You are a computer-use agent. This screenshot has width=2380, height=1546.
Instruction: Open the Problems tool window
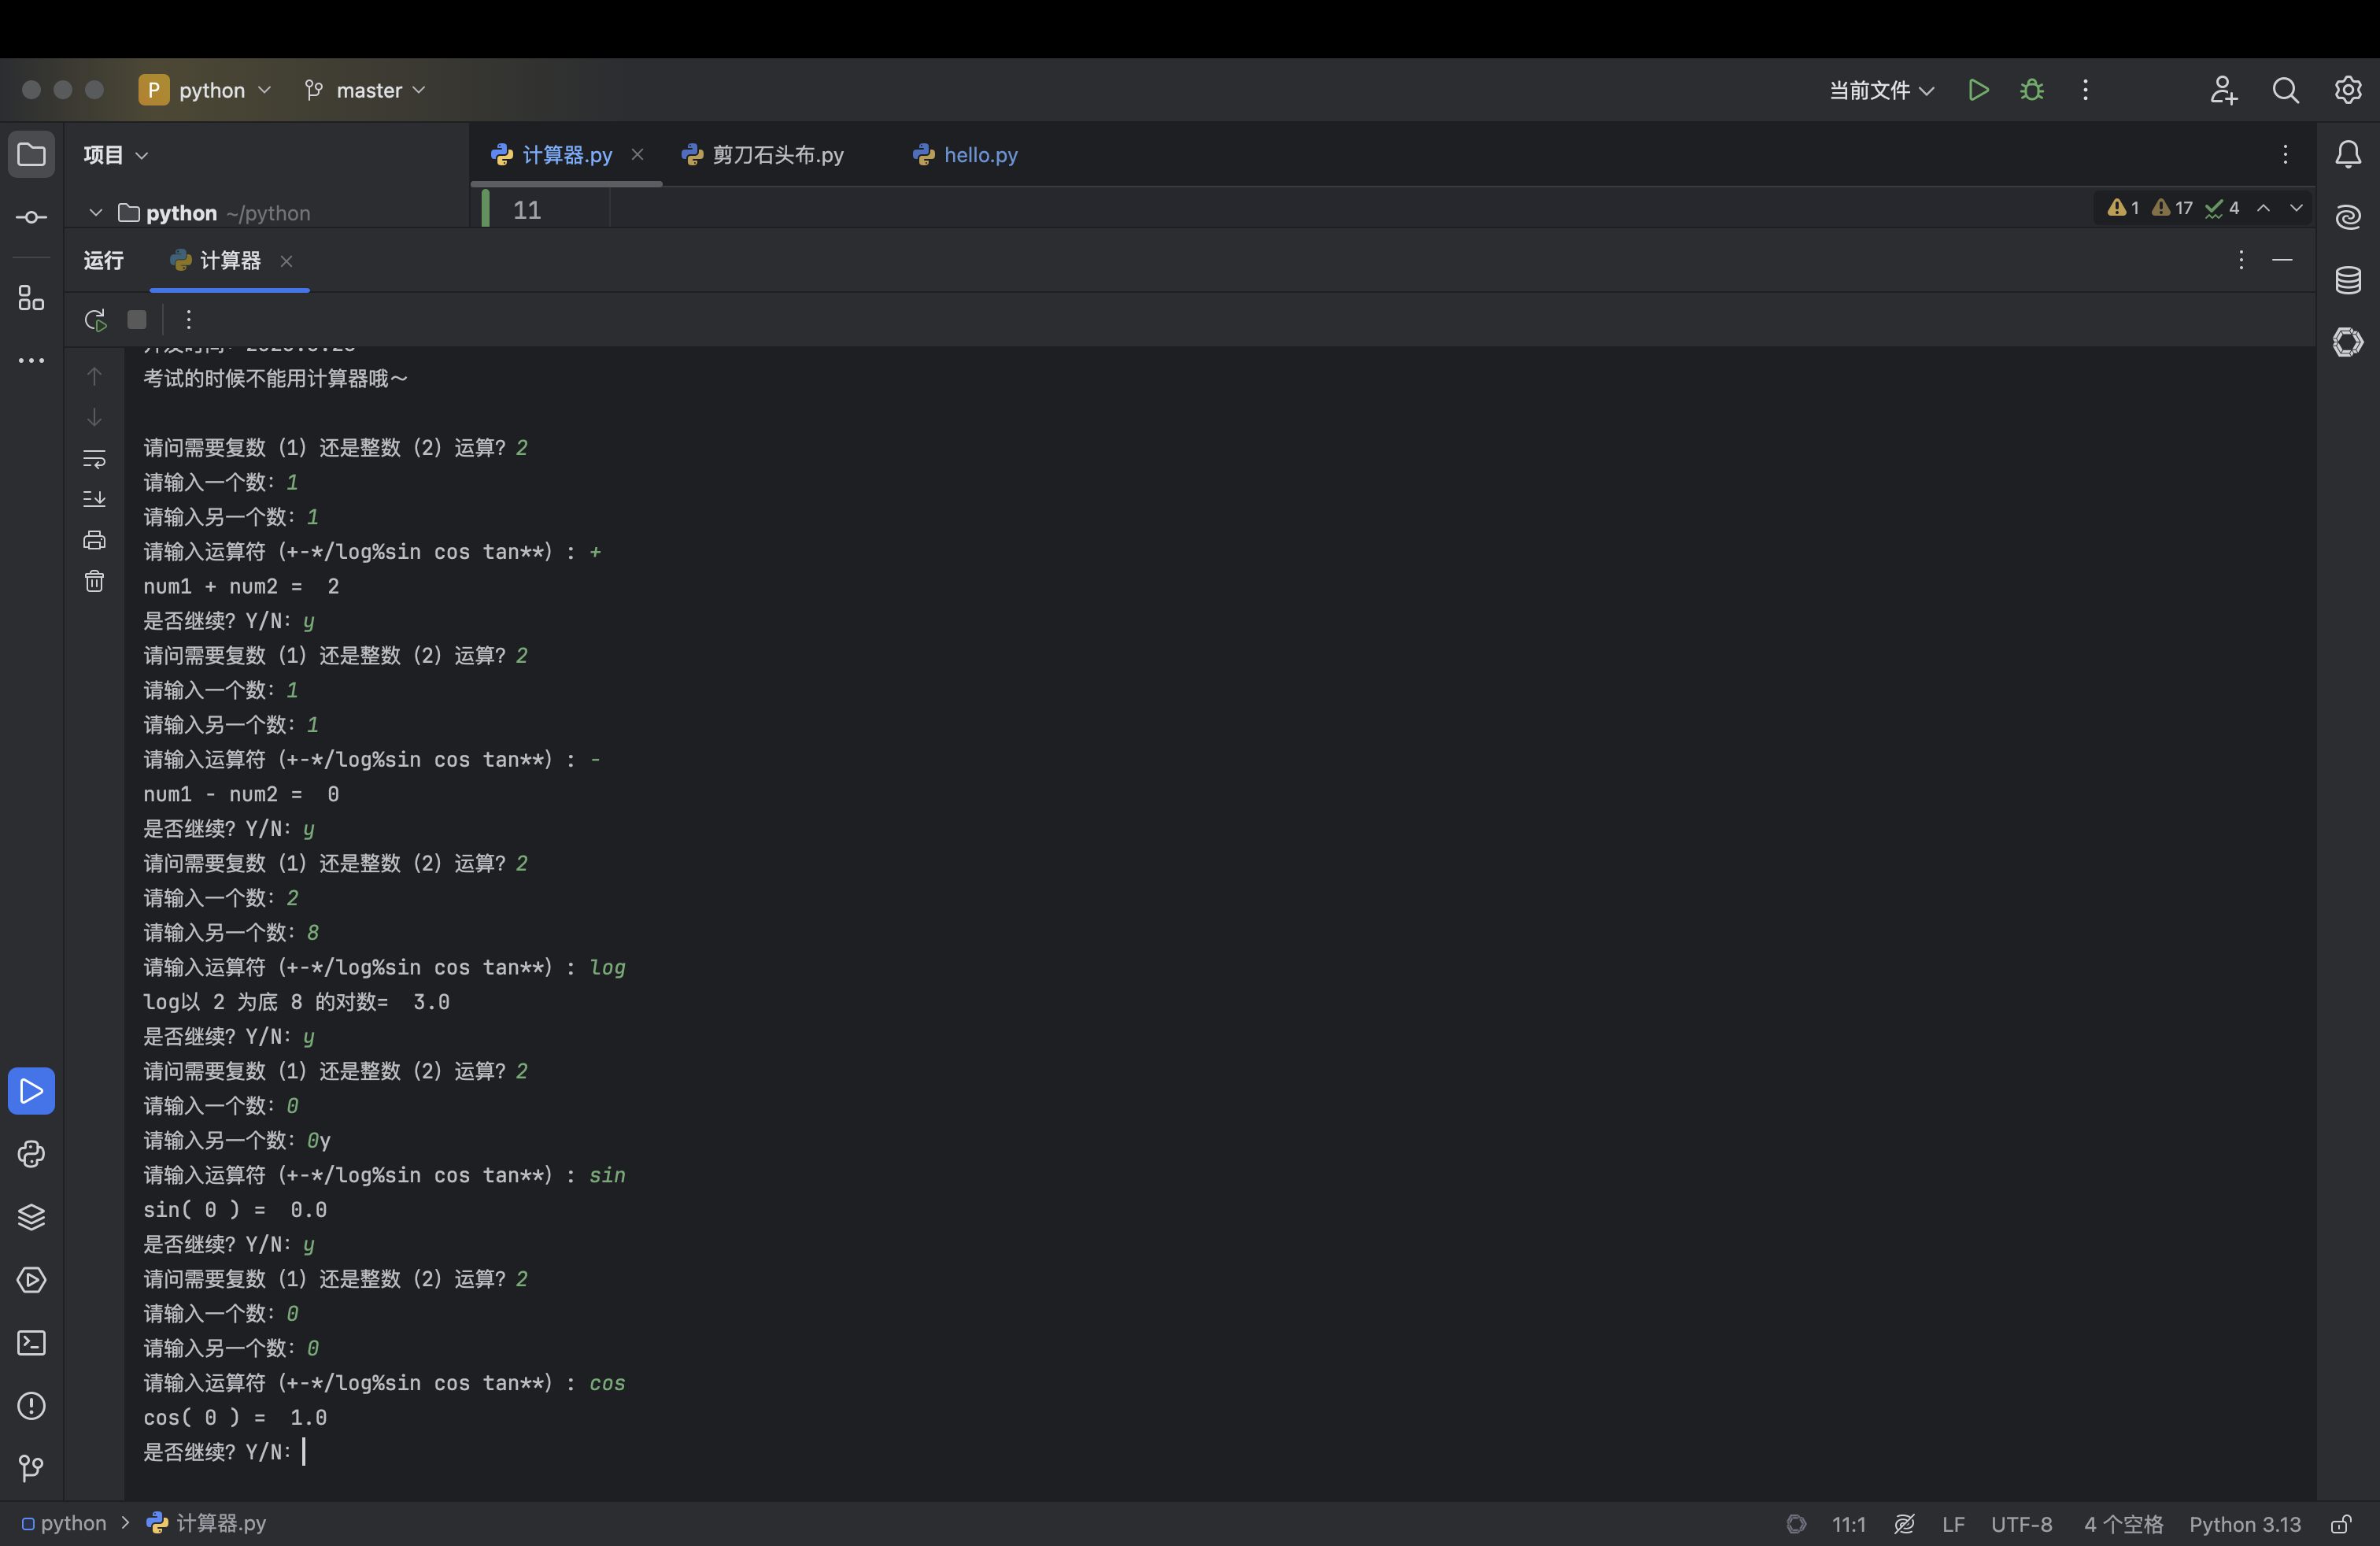tap(31, 1406)
